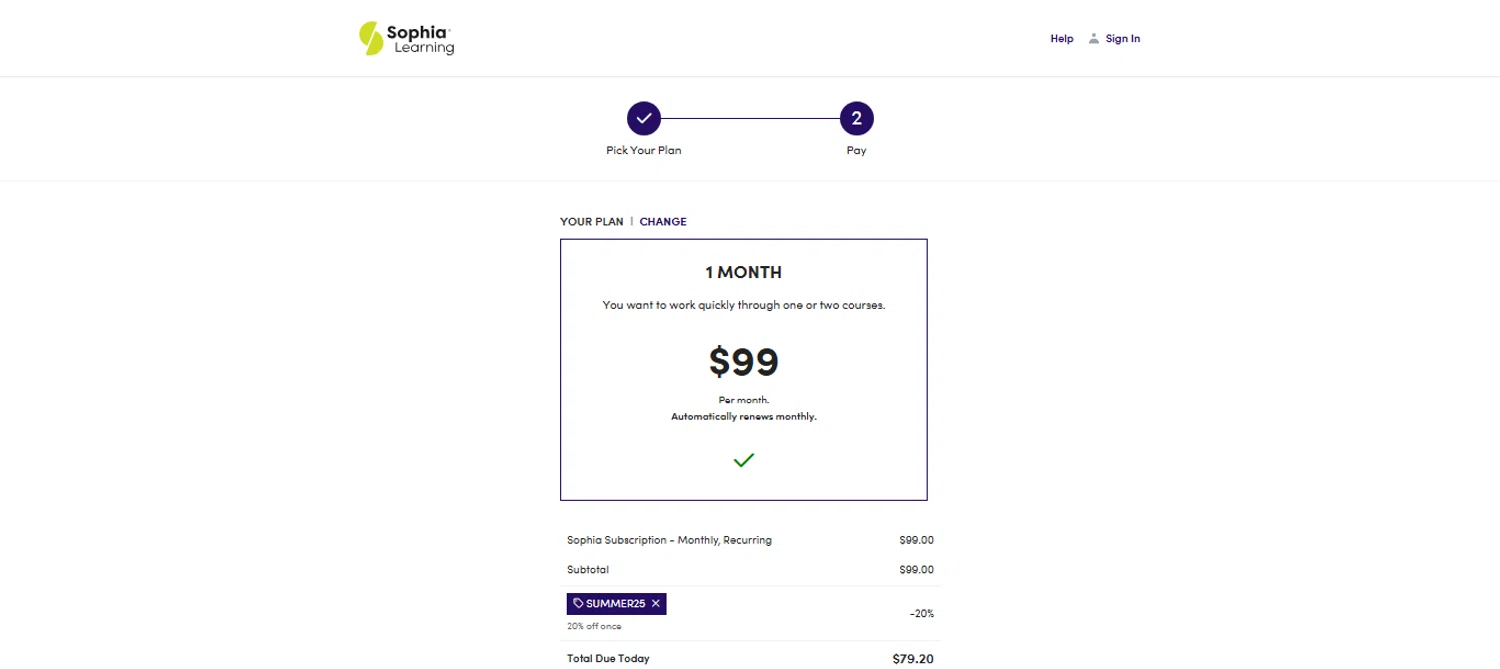Click the 1 MONTH plan heading
Image resolution: width=1500 pixels, height=669 pixels.
point(743,272)
